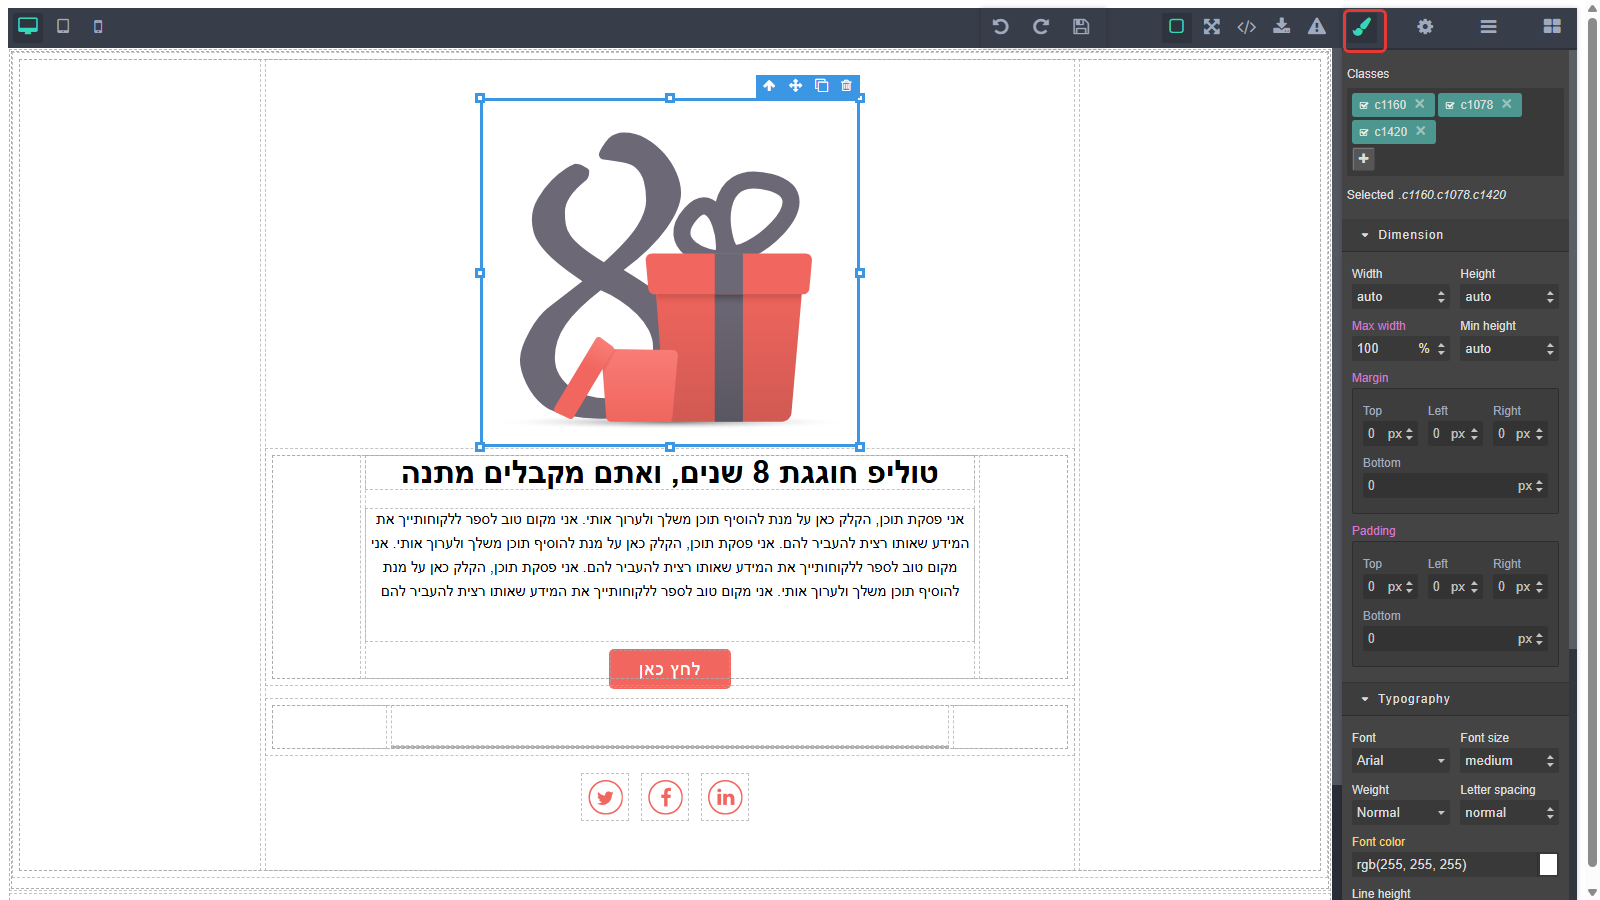
Task: Switch to mobile device preview
Action: tap(98, 26)
